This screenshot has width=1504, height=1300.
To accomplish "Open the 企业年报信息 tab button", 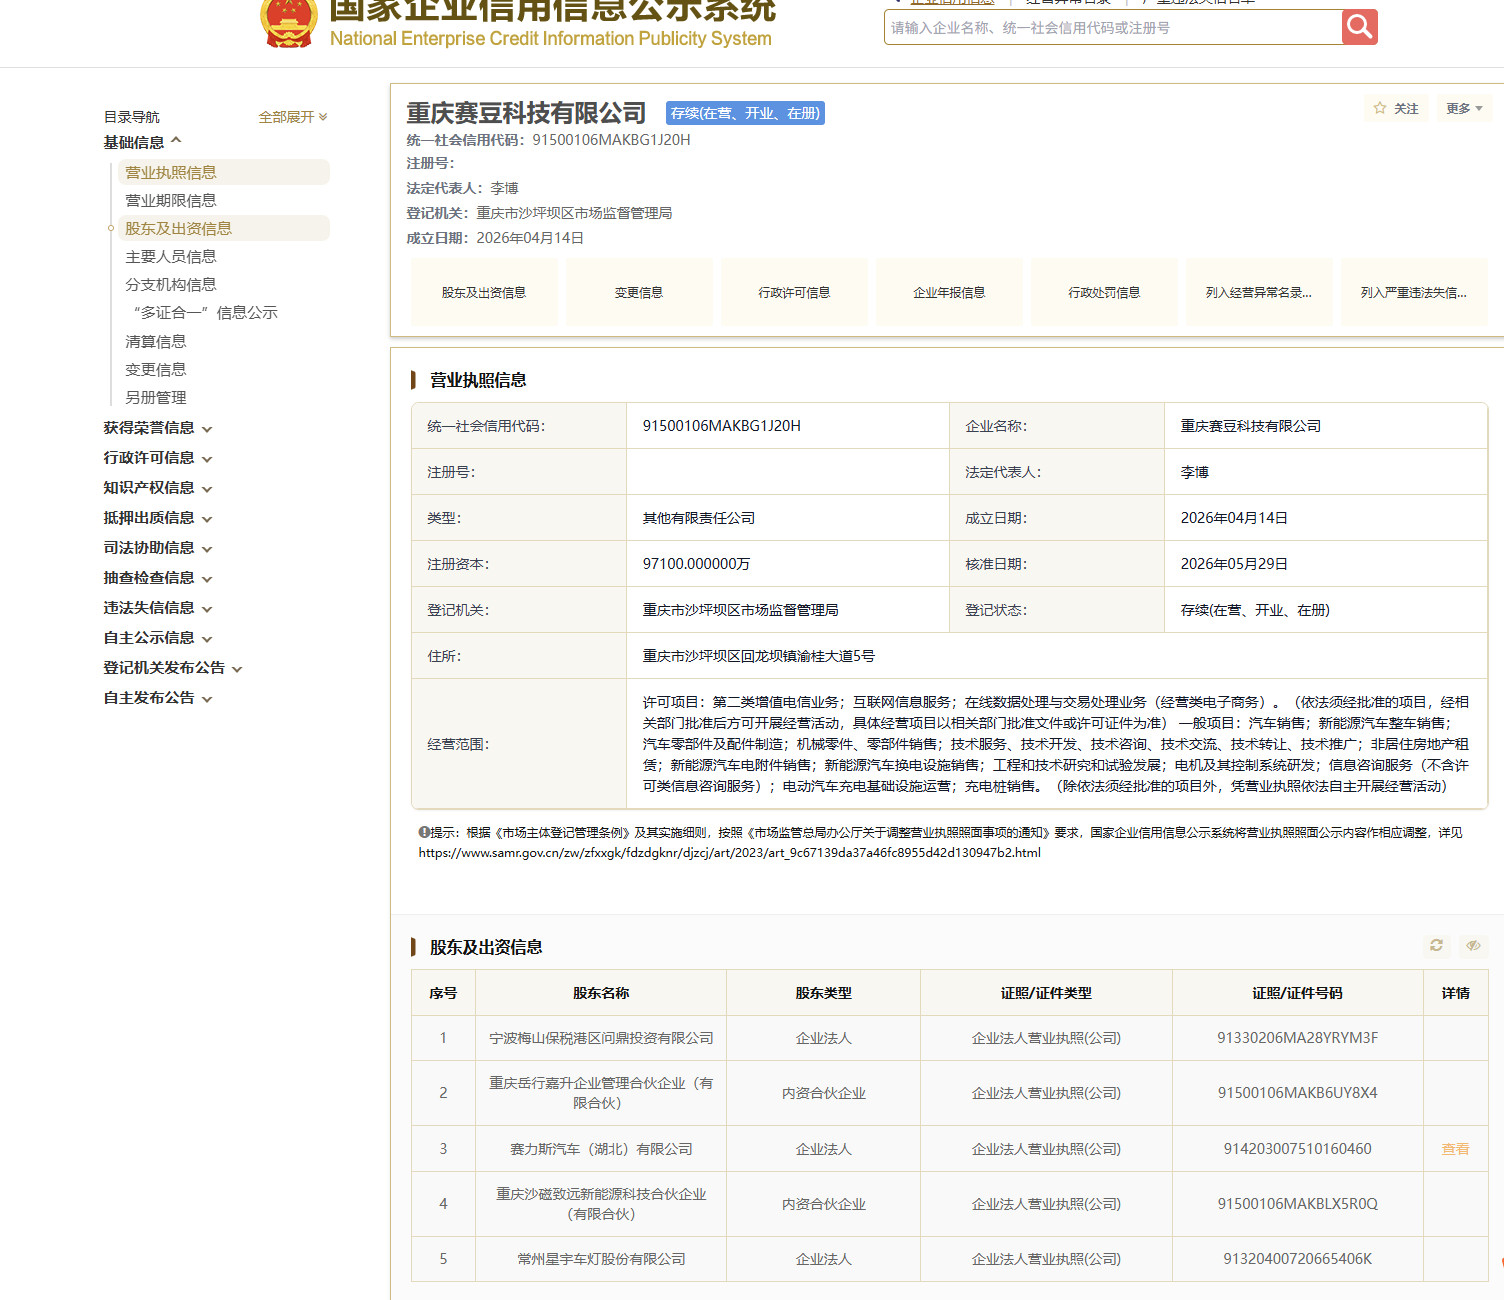I will (949, 292).
